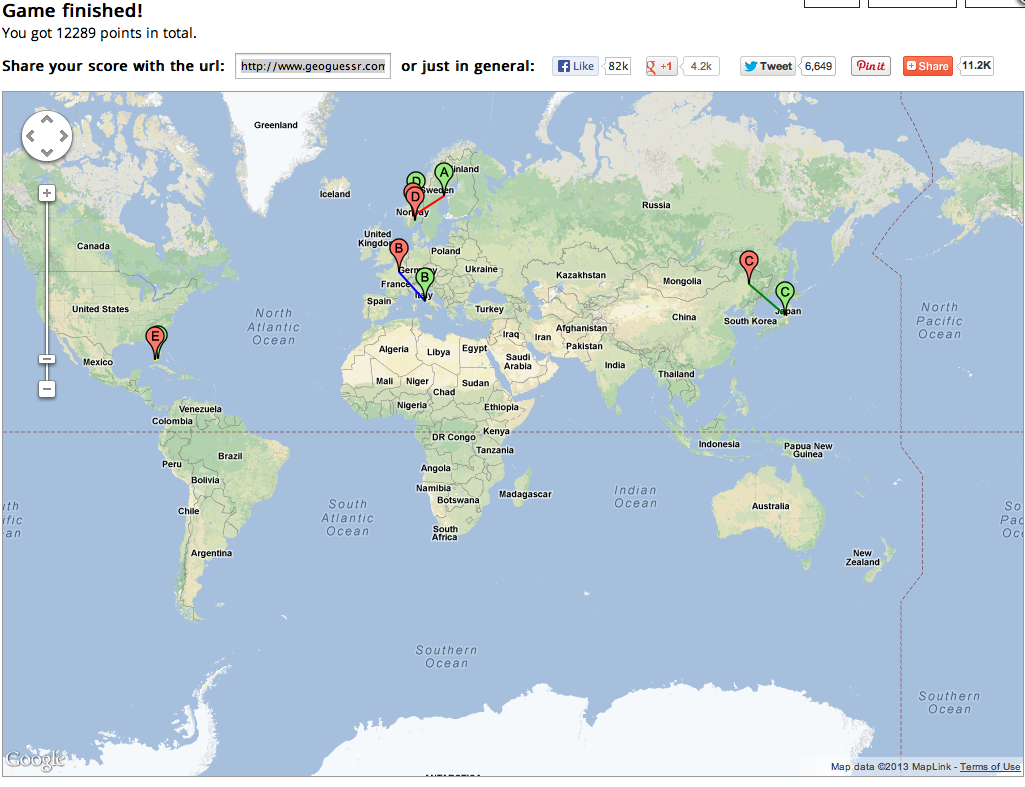Click the Iceland label on map
The image size is (1025, 787).
(335, 193)
